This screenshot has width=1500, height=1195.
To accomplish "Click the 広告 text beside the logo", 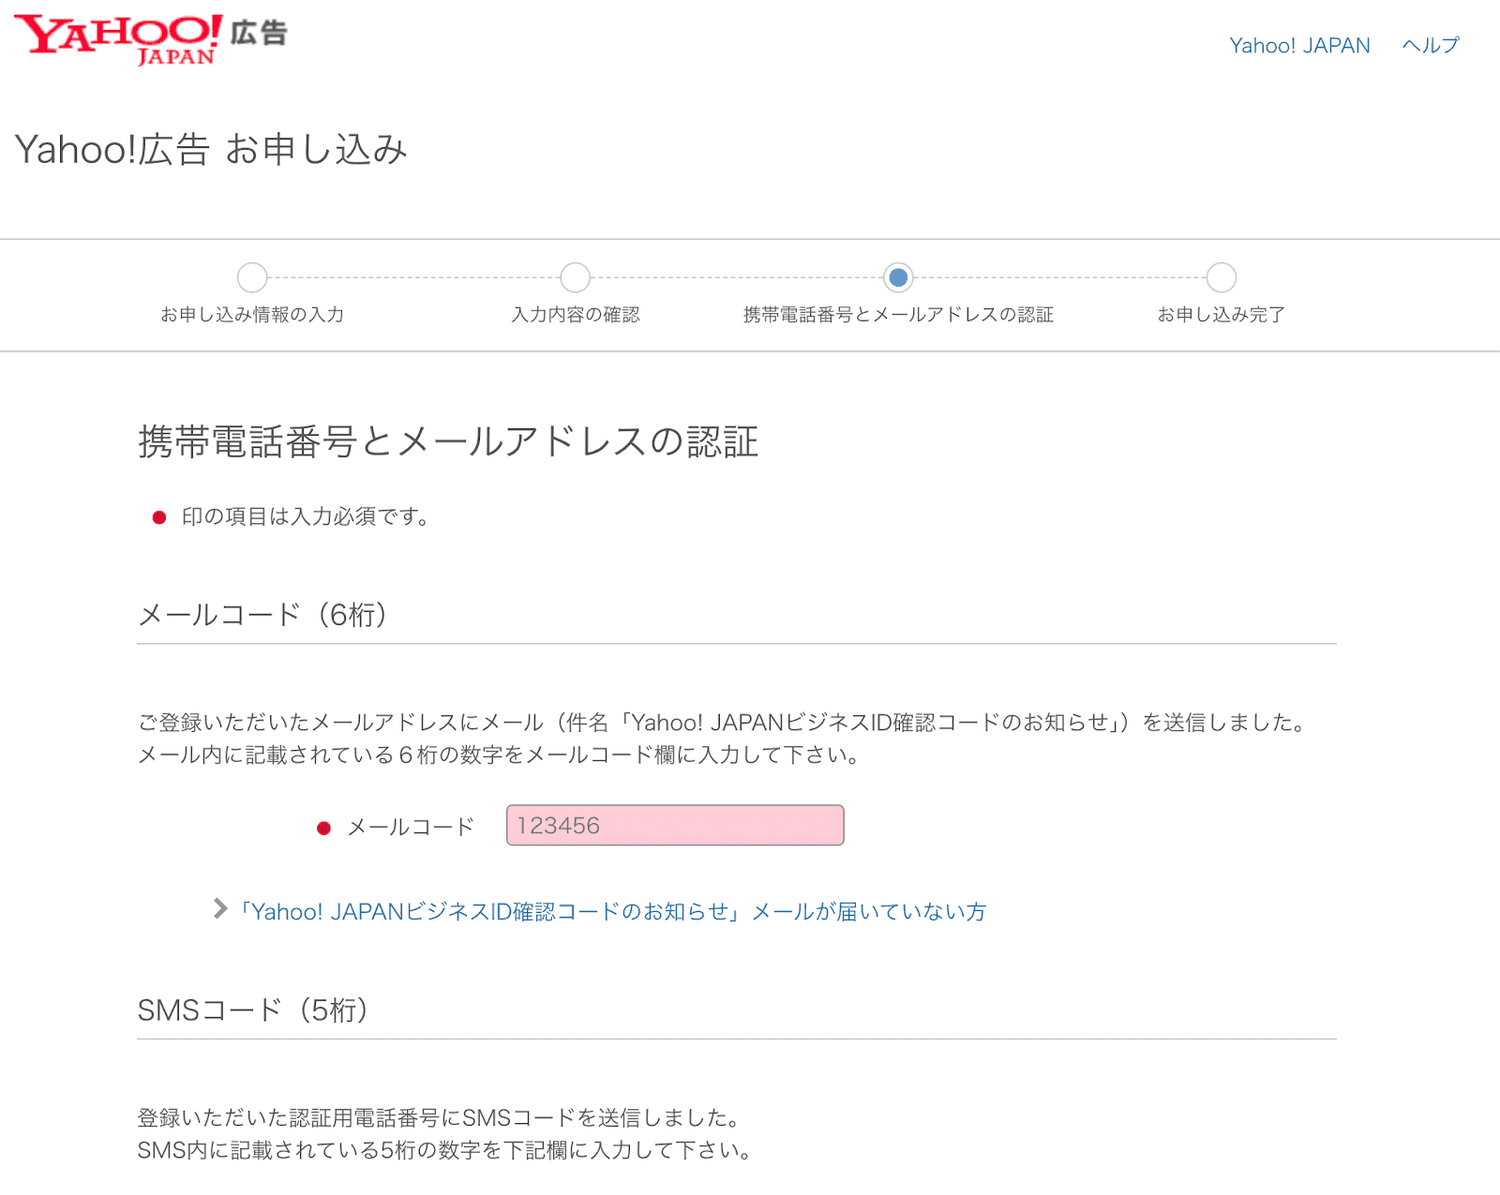I will 259,34.
